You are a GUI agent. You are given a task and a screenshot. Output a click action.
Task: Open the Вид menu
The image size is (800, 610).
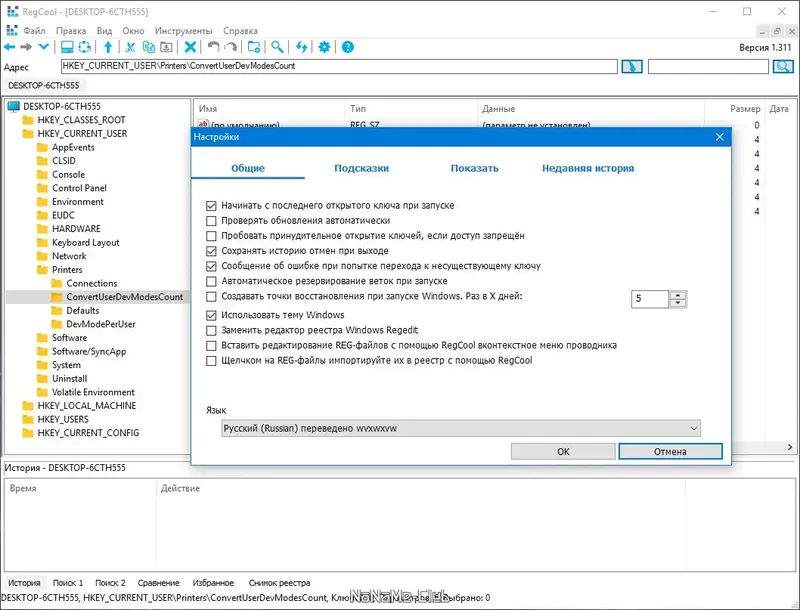pyautogui.click(x=104, y=31)
